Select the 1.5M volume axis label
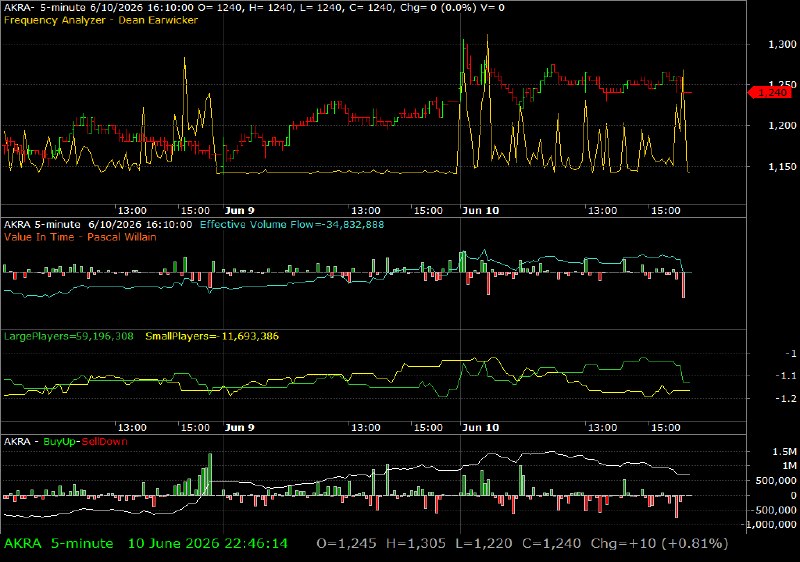Screen dimensions: 800x562 point(785,452)
